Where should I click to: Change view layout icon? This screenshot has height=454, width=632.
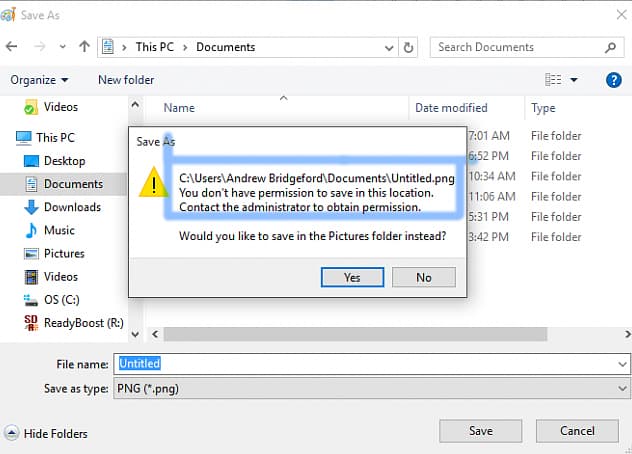(553, 79)
